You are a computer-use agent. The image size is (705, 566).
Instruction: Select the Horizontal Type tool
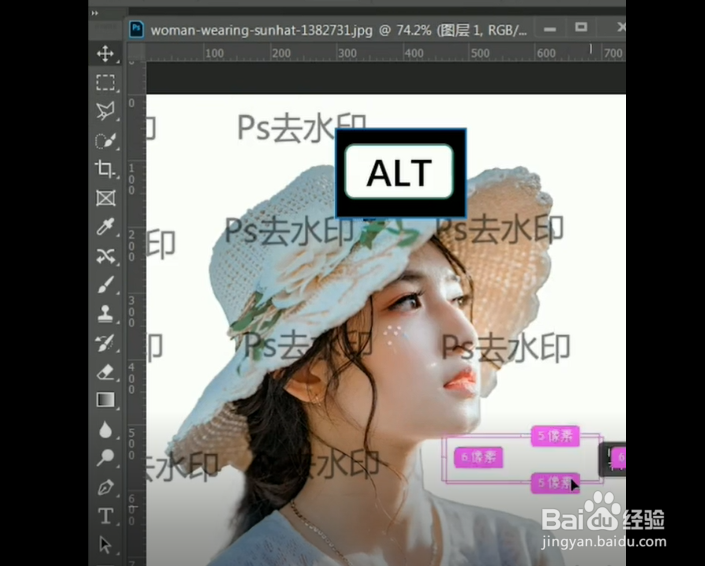[x=105, y=516]
